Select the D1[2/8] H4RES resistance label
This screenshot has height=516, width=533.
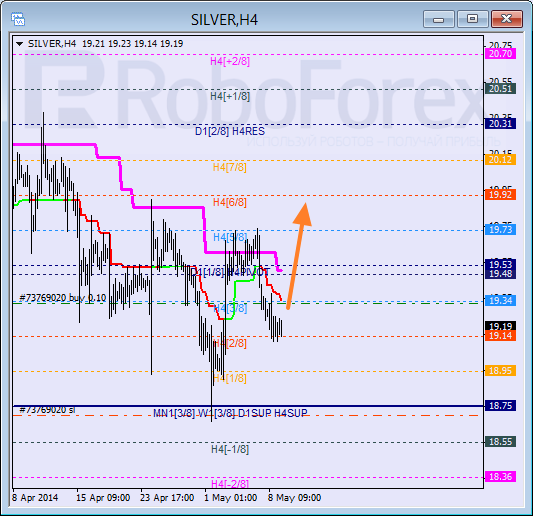[x=230, y=131]
